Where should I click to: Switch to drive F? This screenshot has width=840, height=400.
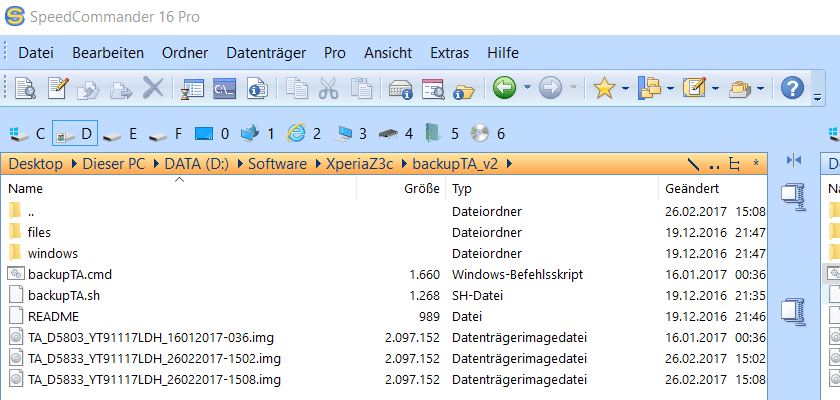click(166, 133)
